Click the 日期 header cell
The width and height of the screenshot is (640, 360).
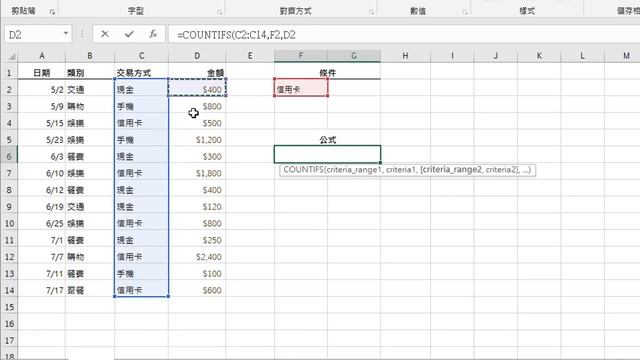click(42, 73)
